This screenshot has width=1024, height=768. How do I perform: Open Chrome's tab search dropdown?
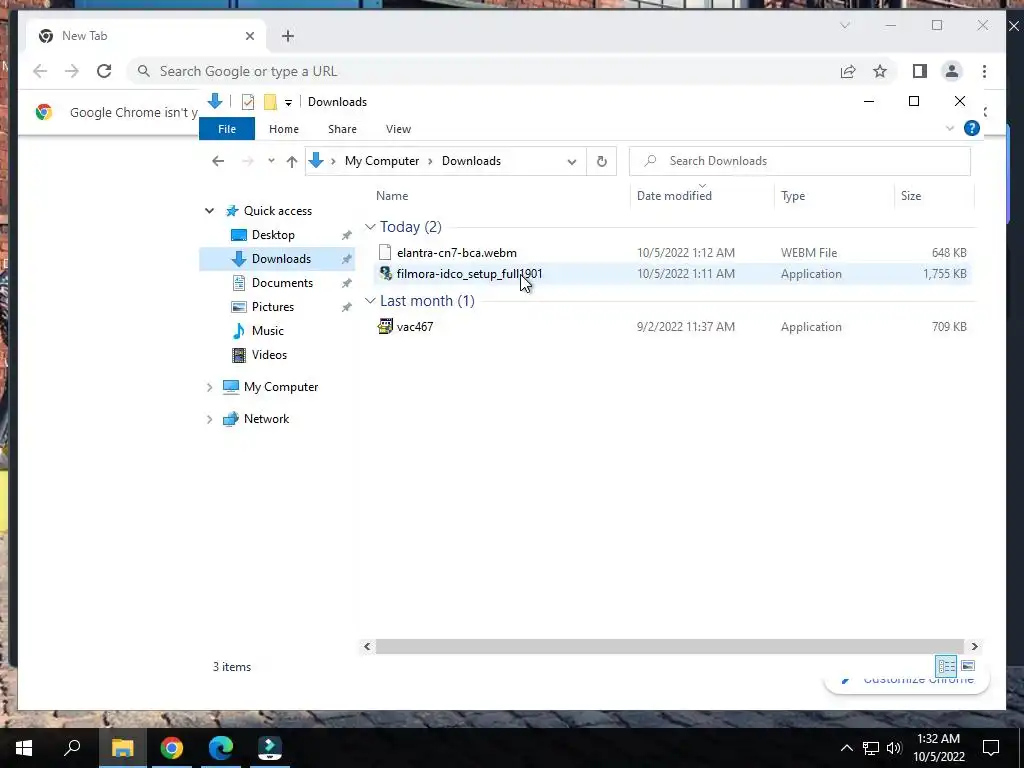click(x=844, y=25)
